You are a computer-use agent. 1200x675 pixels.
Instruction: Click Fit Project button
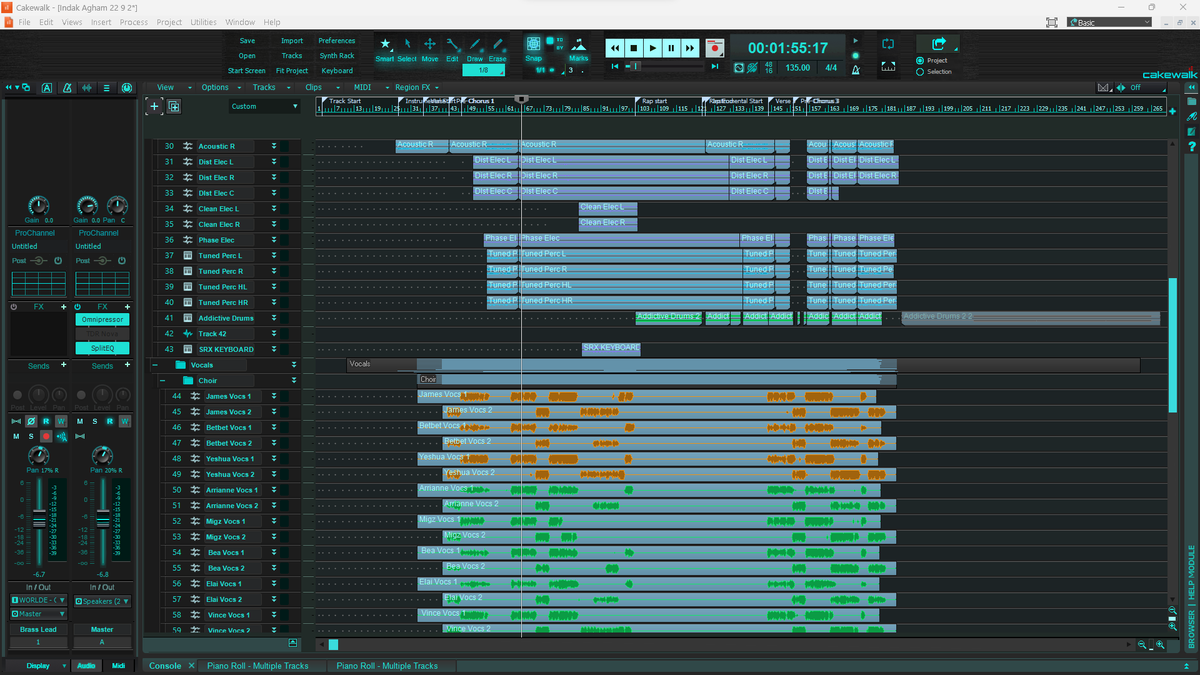coord(292,71)
